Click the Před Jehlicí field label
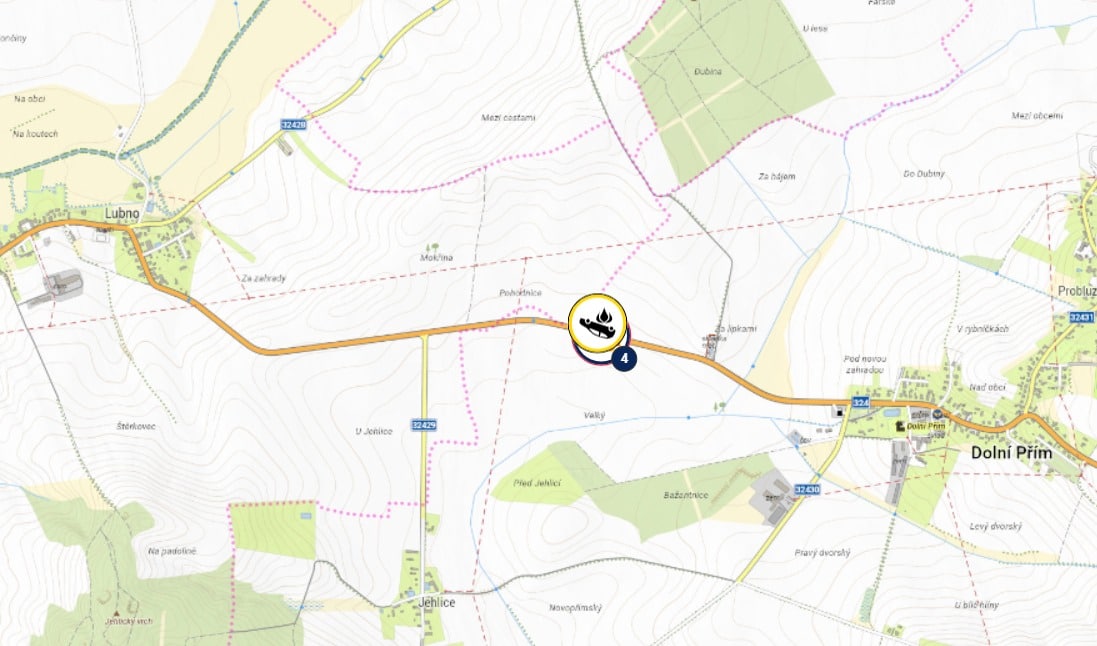 [537, 483]
